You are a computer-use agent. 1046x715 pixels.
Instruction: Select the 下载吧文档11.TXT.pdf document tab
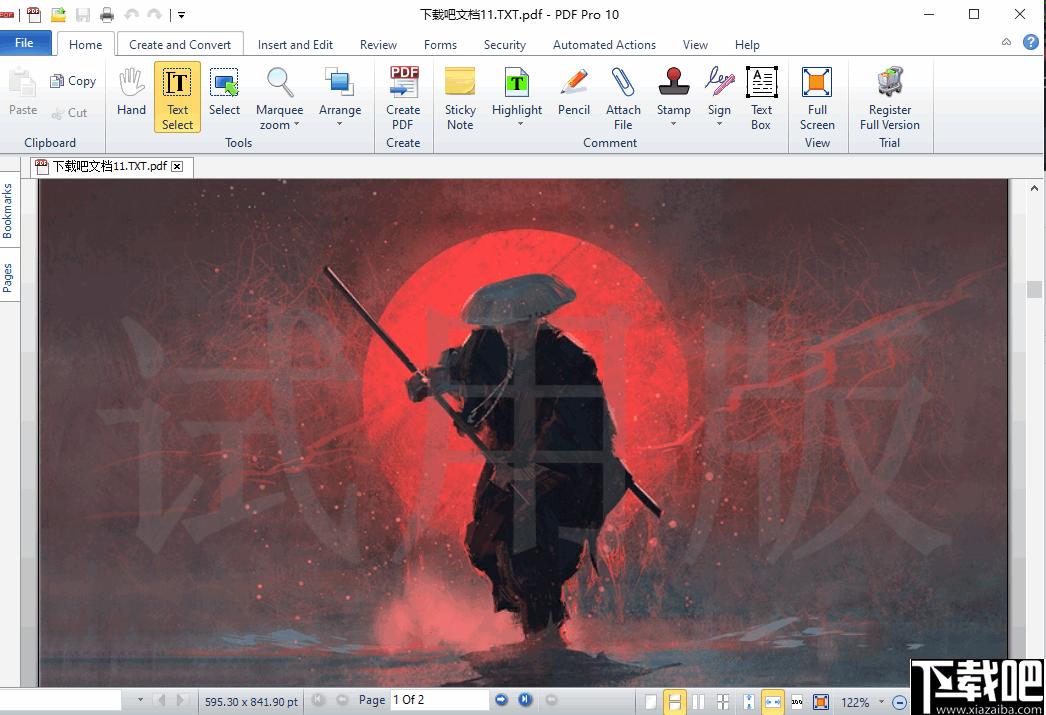click(x=111, y=166)
